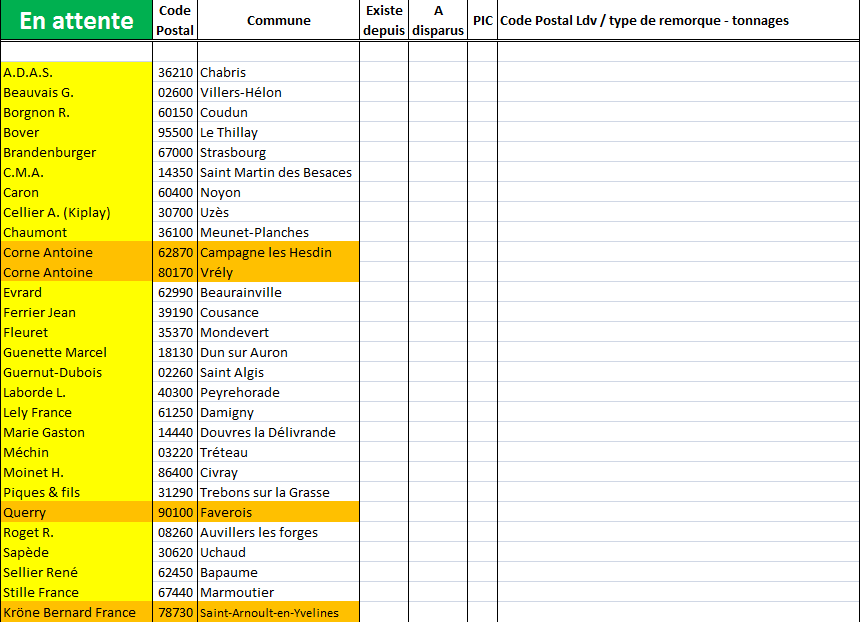Select the 'Existe depuis' header cell
The image size is (860, 622).
pyautogui.click(x=384, y=20)
